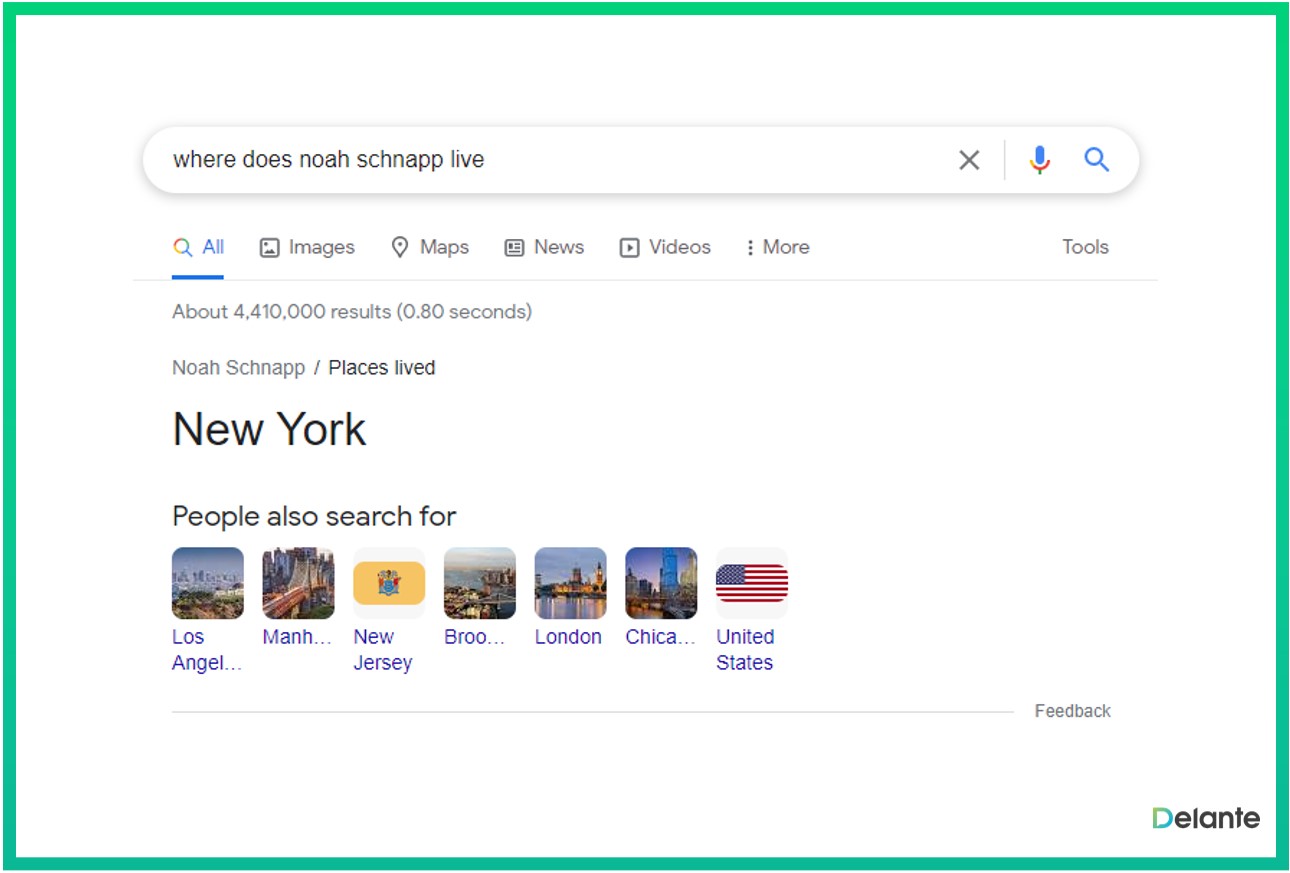Open the Brooklyn suggestion thumbnail
Image resolution: width=1290 pixels, height=873 pixels.
[480, 583]
